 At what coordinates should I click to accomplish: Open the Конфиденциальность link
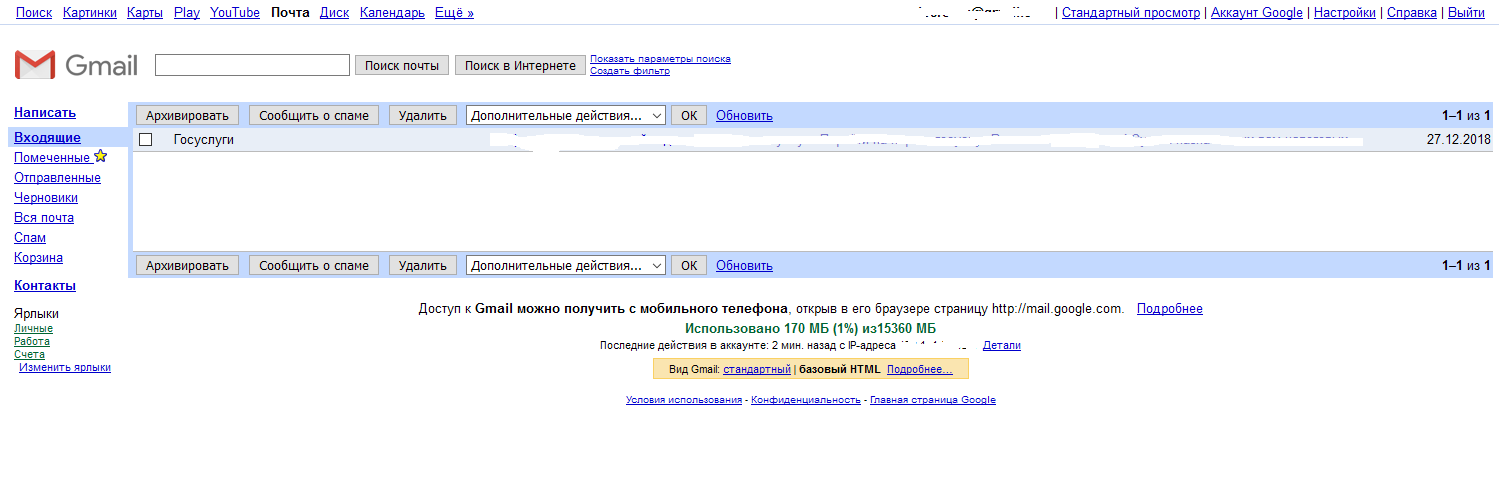click(x=806, y=400)
